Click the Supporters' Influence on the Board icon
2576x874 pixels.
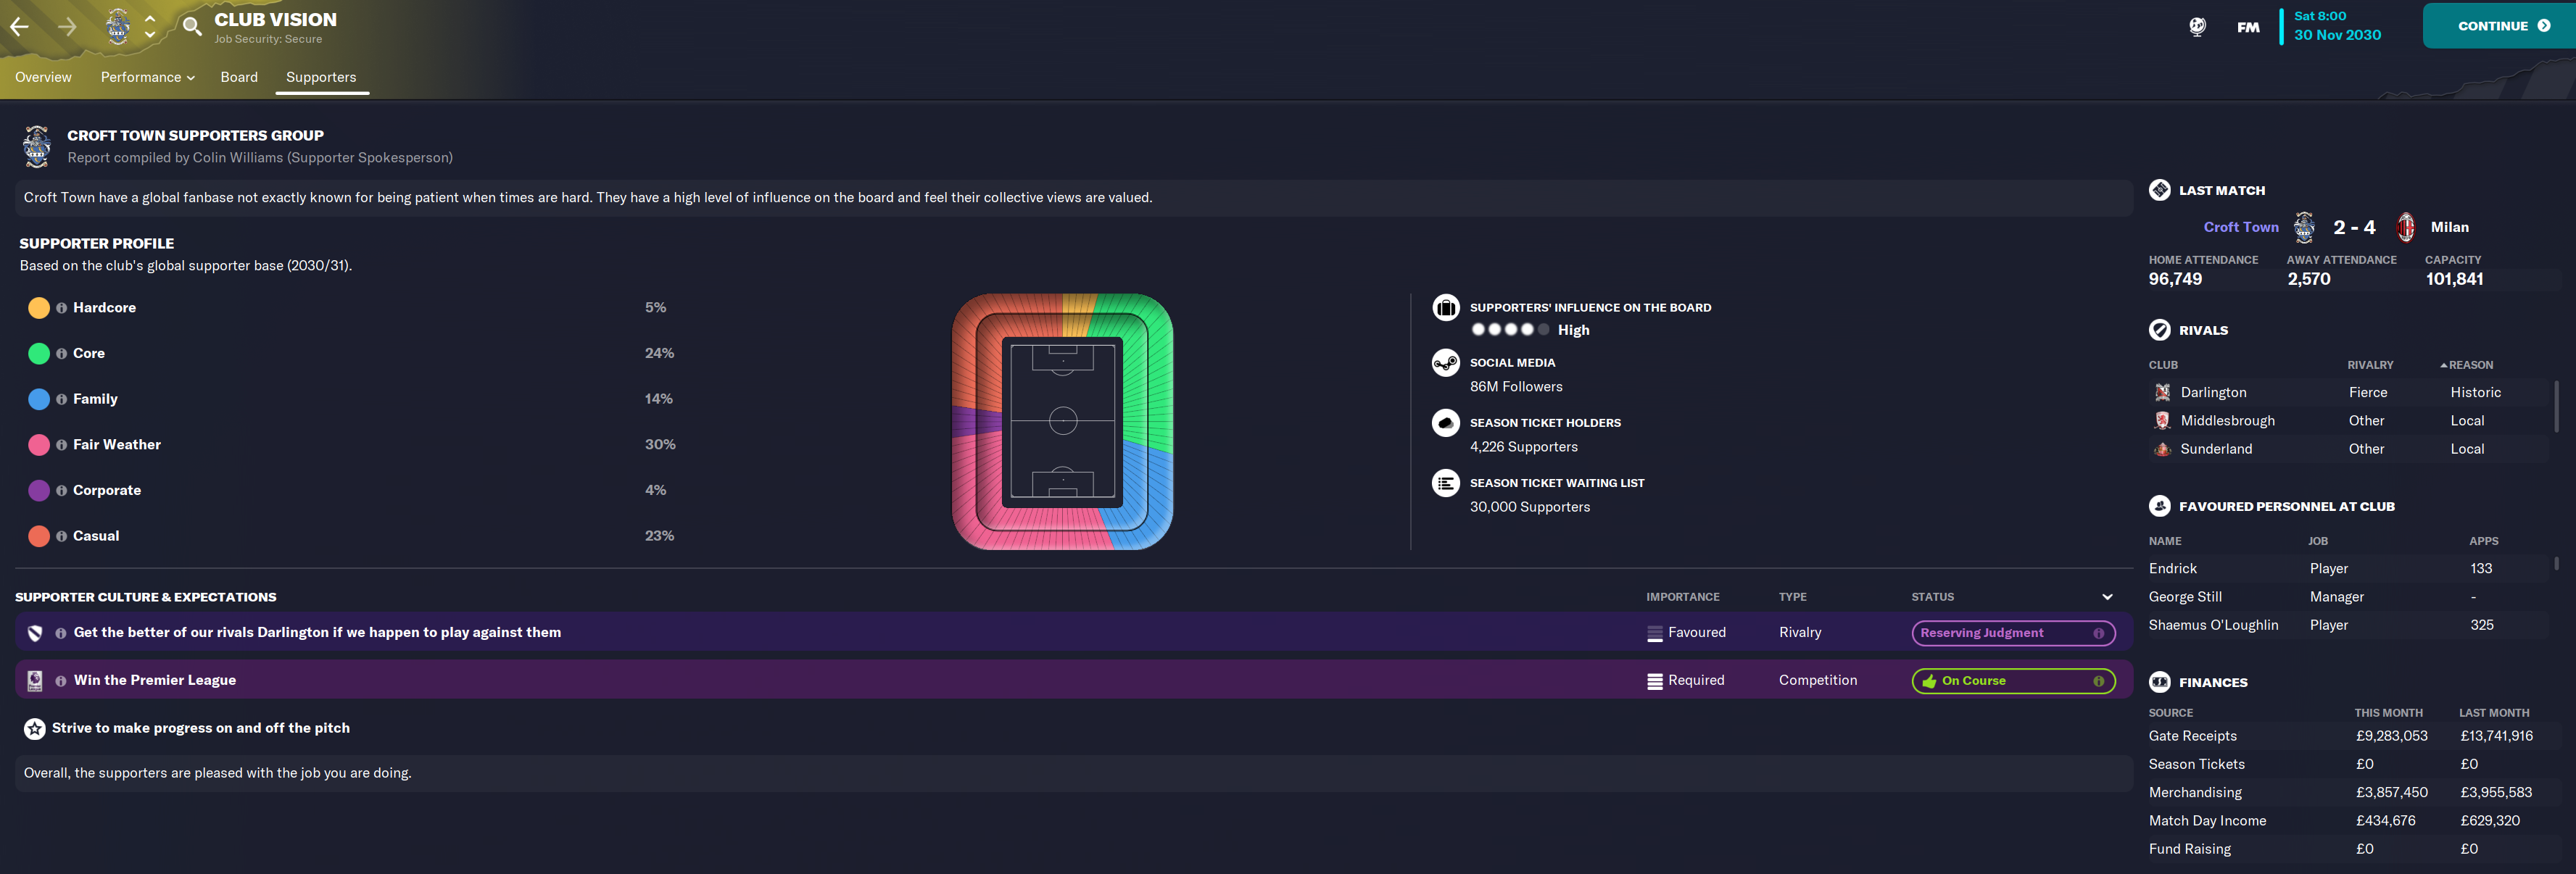pyautogui.click(x=1445, y=308)
